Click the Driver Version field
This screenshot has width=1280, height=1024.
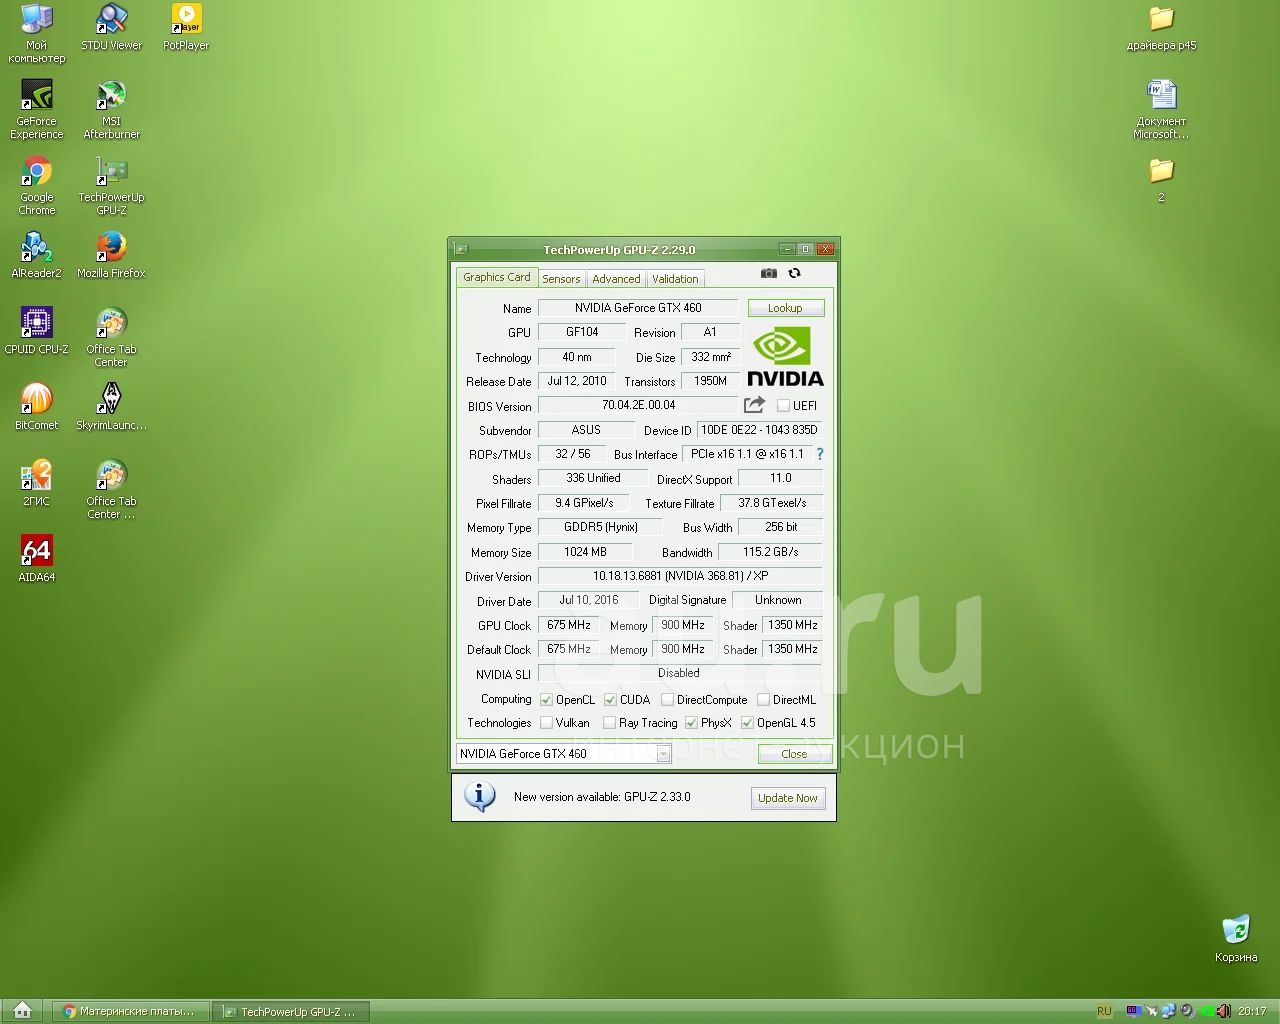point(680,576)
